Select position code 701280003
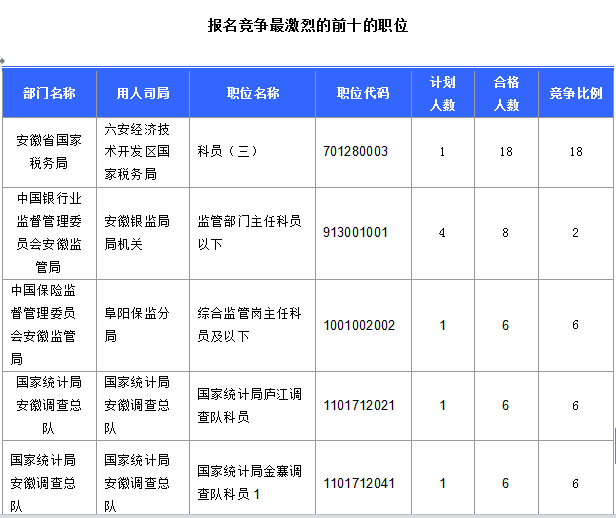616x518 pixels. point(355,152)
